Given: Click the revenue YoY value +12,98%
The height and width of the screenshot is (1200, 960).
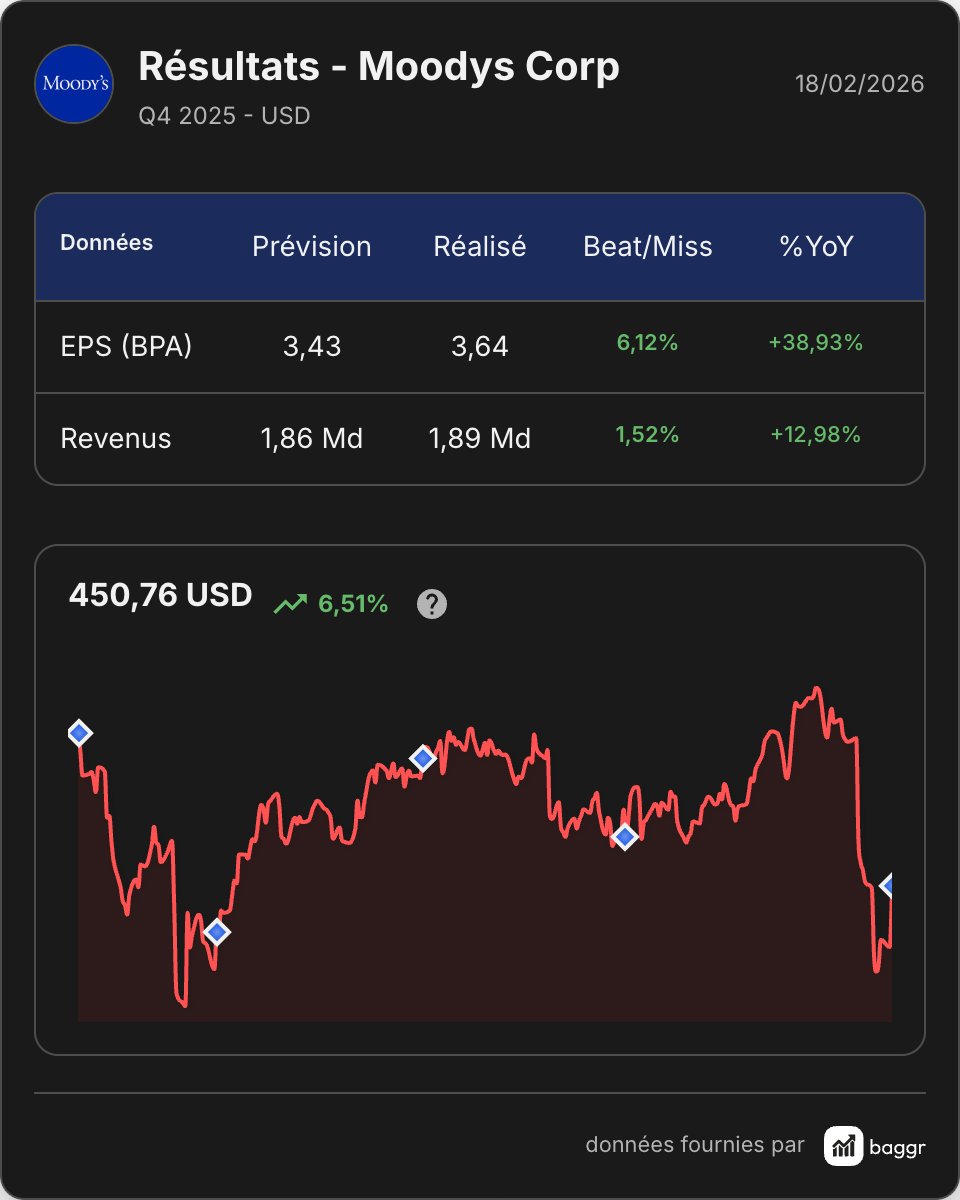Looking at the screenshot, I should point(816,435).
